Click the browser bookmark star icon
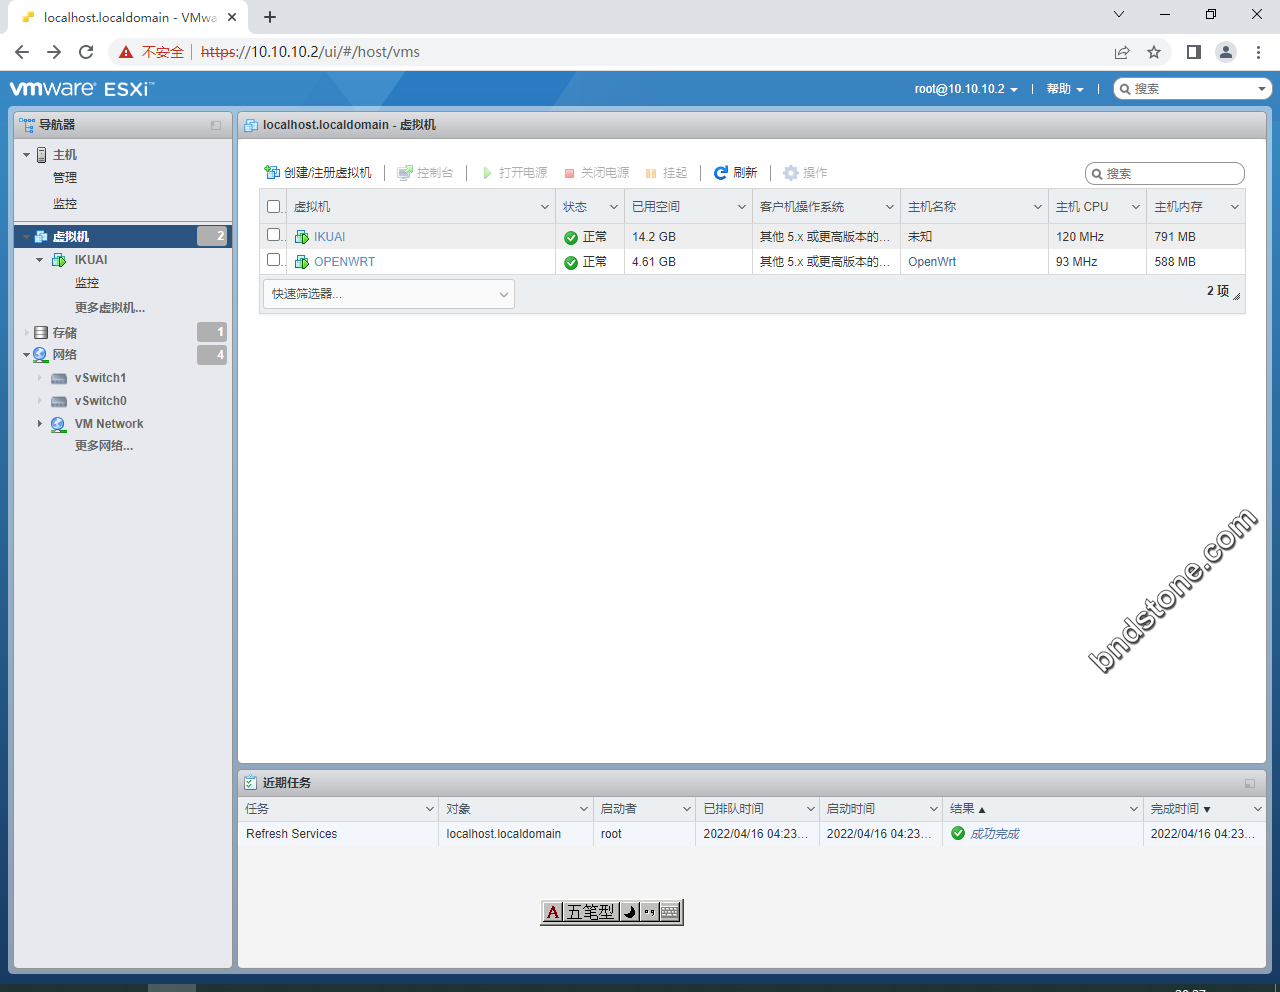The height and width of the screenshot is (992, 1280). point(1154,52)
